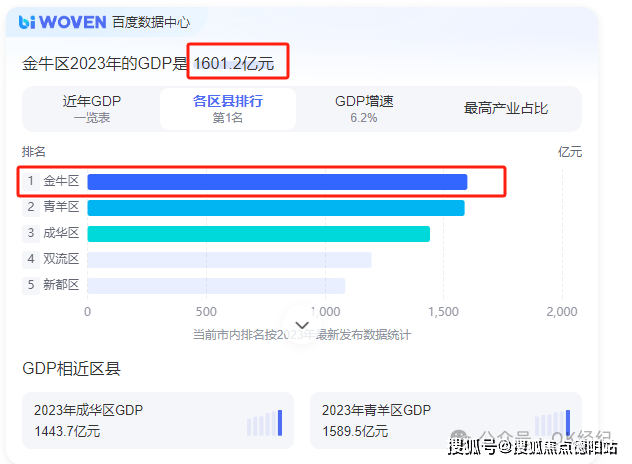Click the GDP相近区县 heading
The width and height of the screenshot is (632, 464).
71,368
